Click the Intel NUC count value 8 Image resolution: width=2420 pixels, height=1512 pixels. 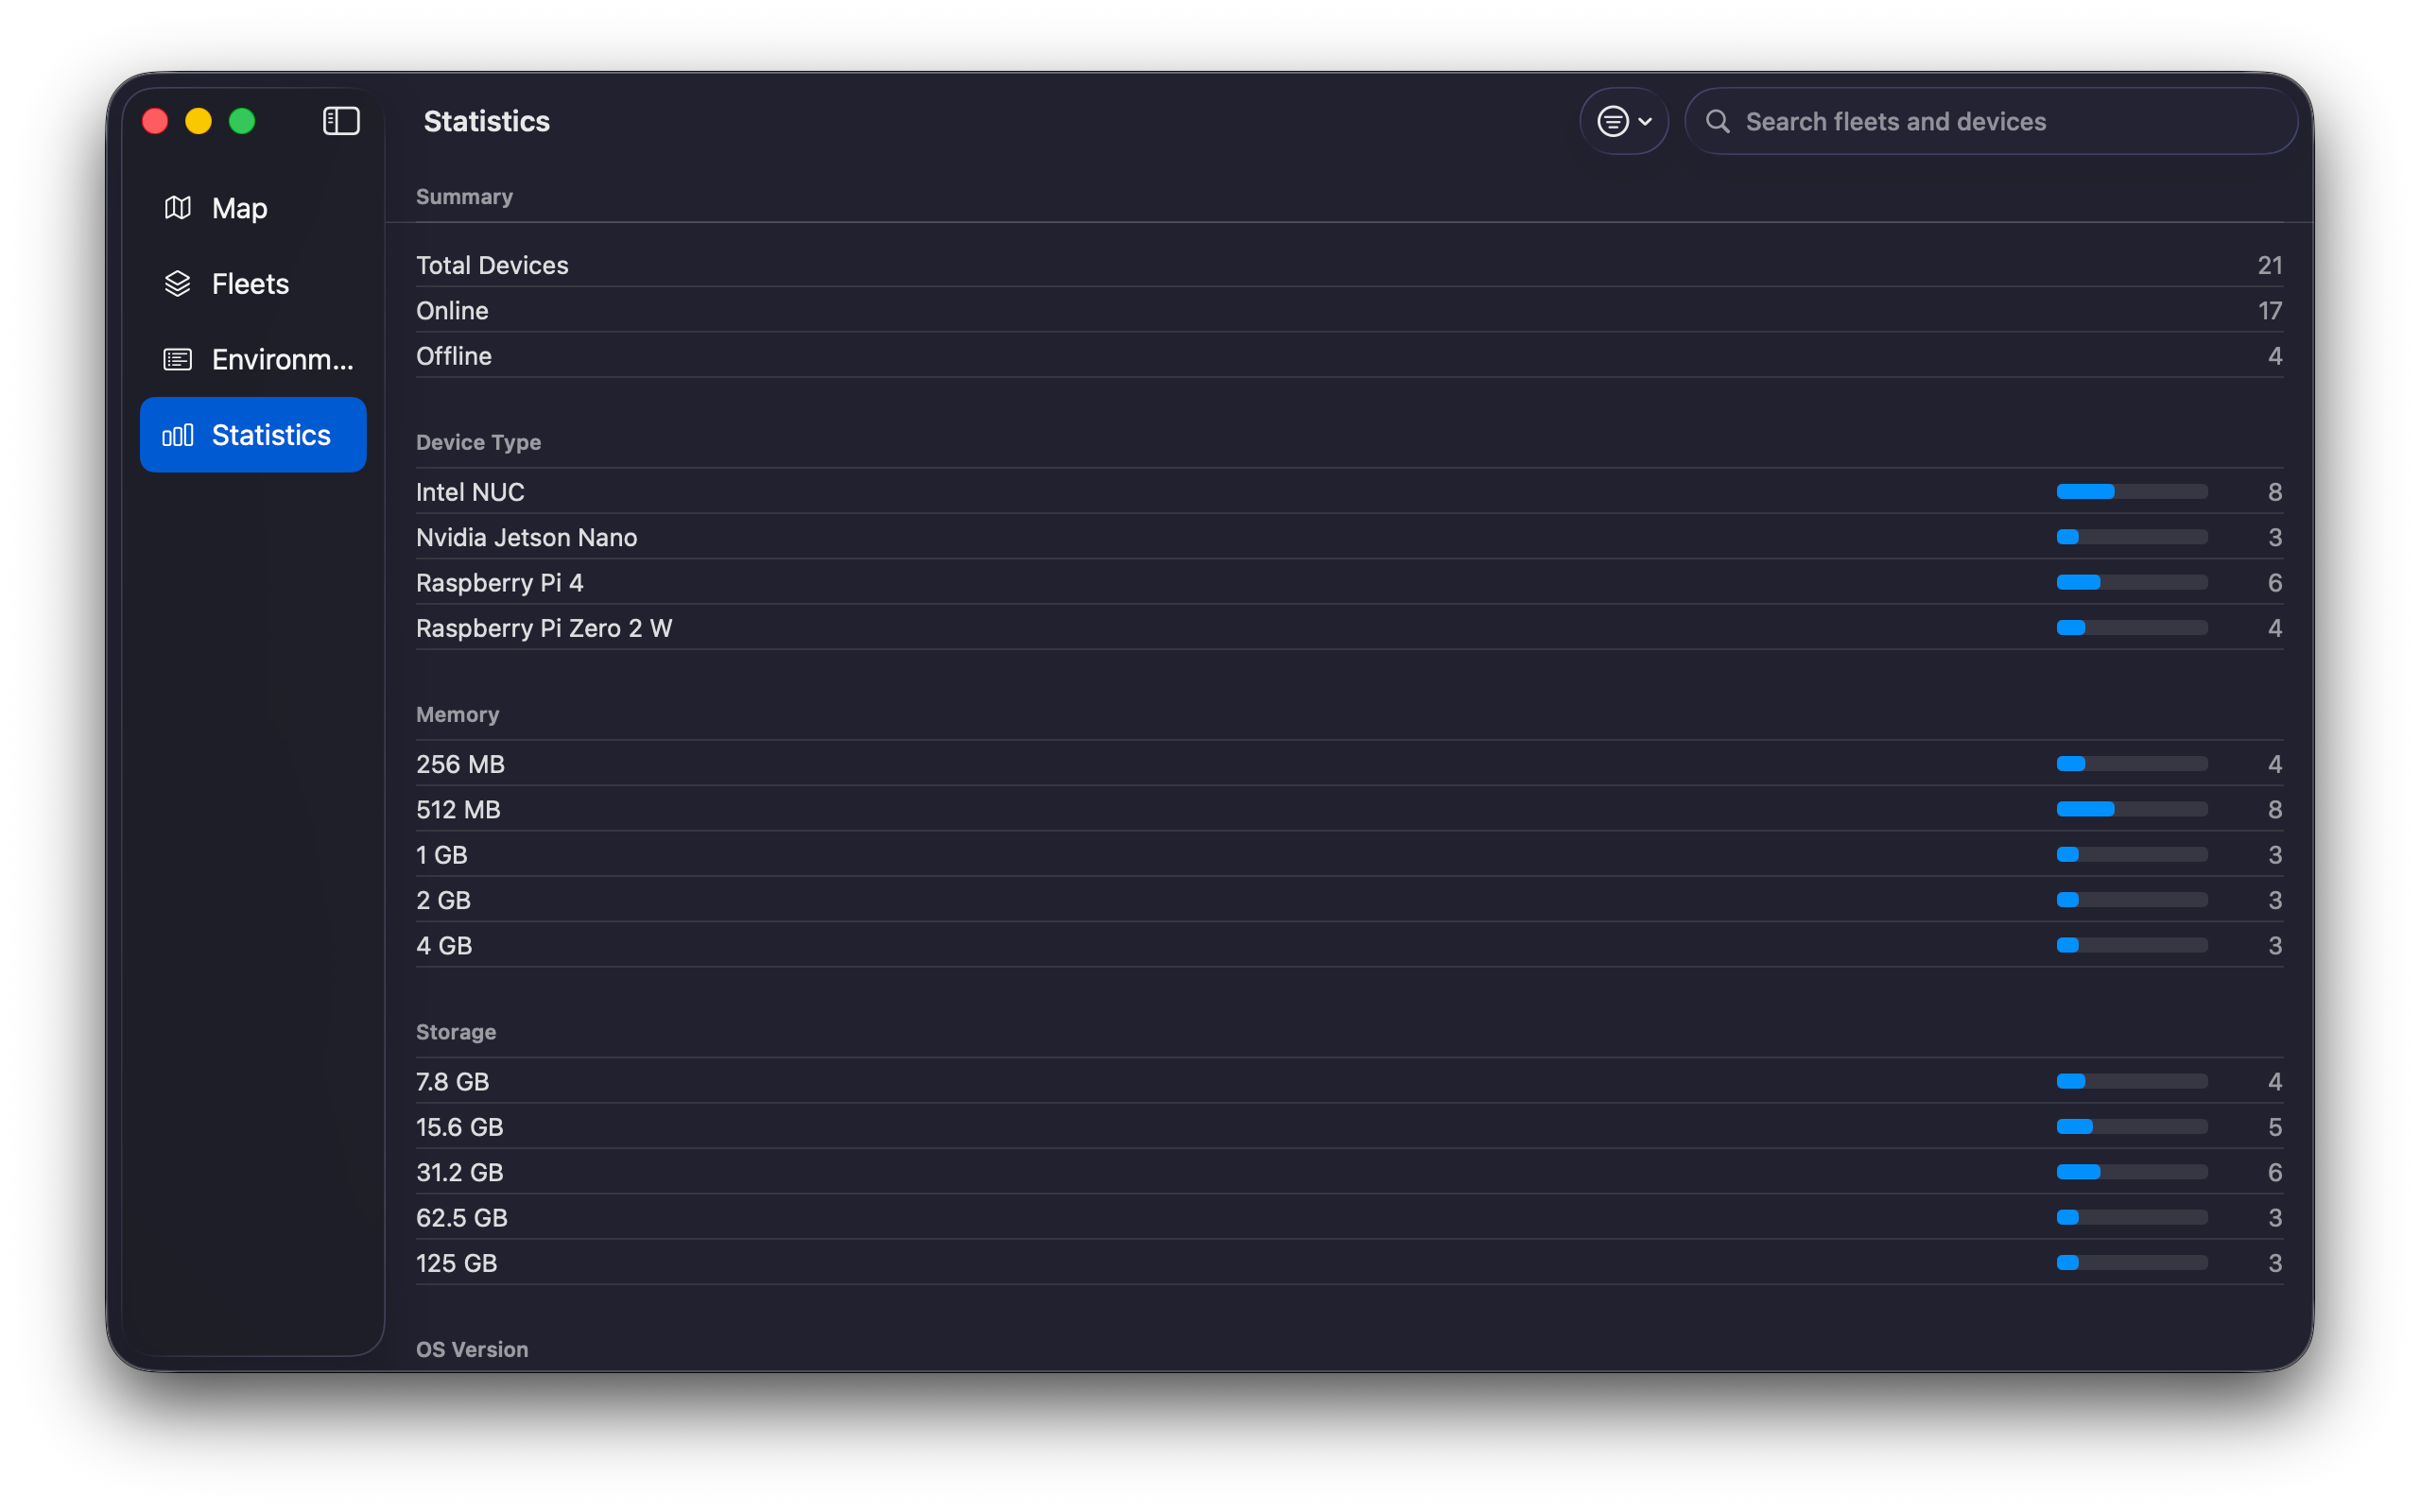[x=2275, y=492]
